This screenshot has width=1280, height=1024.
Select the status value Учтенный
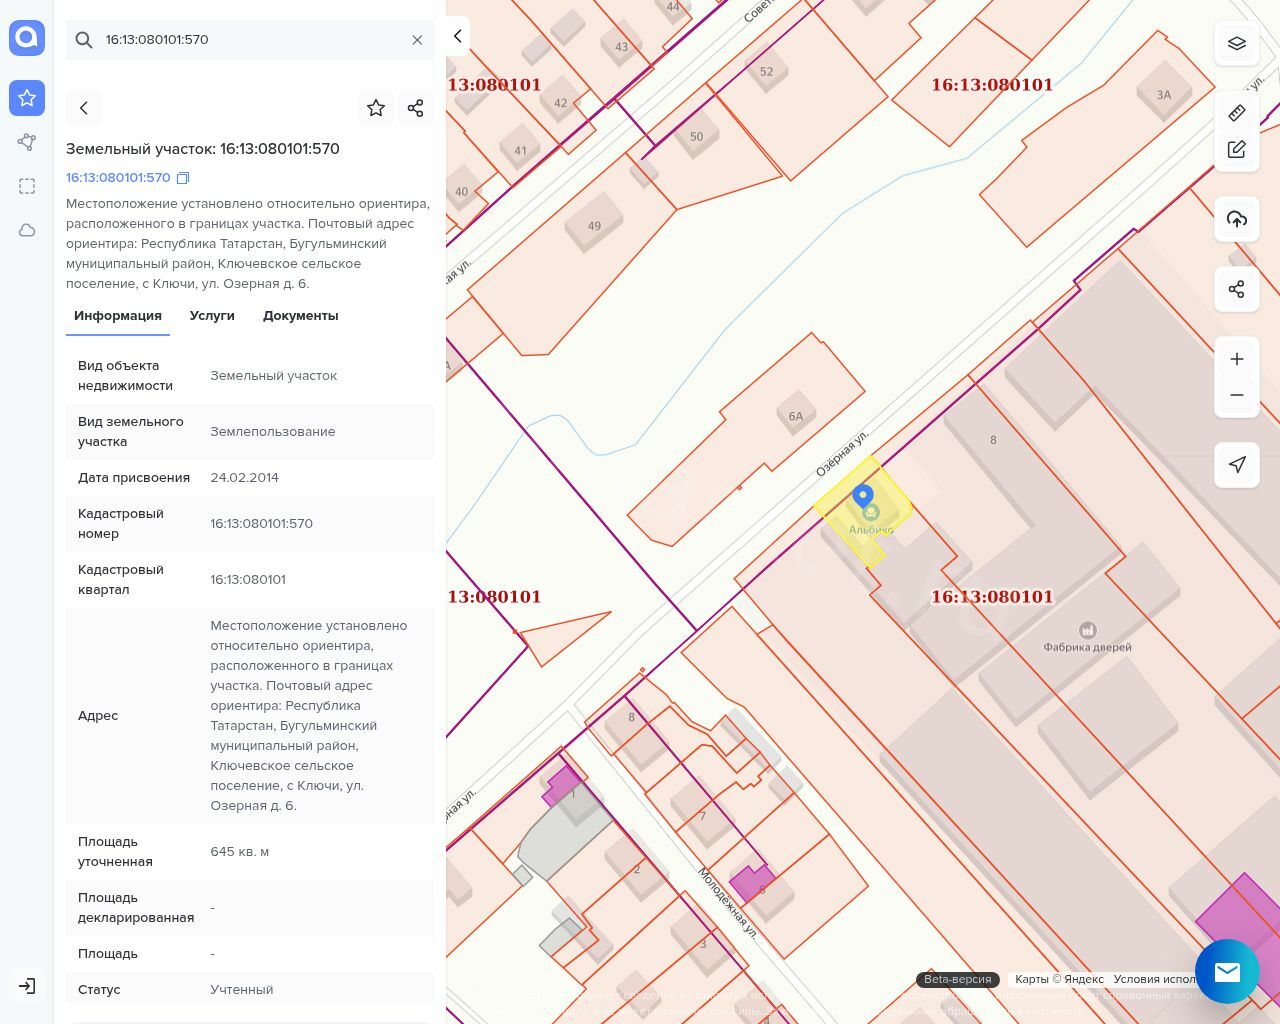coord(242,990)
